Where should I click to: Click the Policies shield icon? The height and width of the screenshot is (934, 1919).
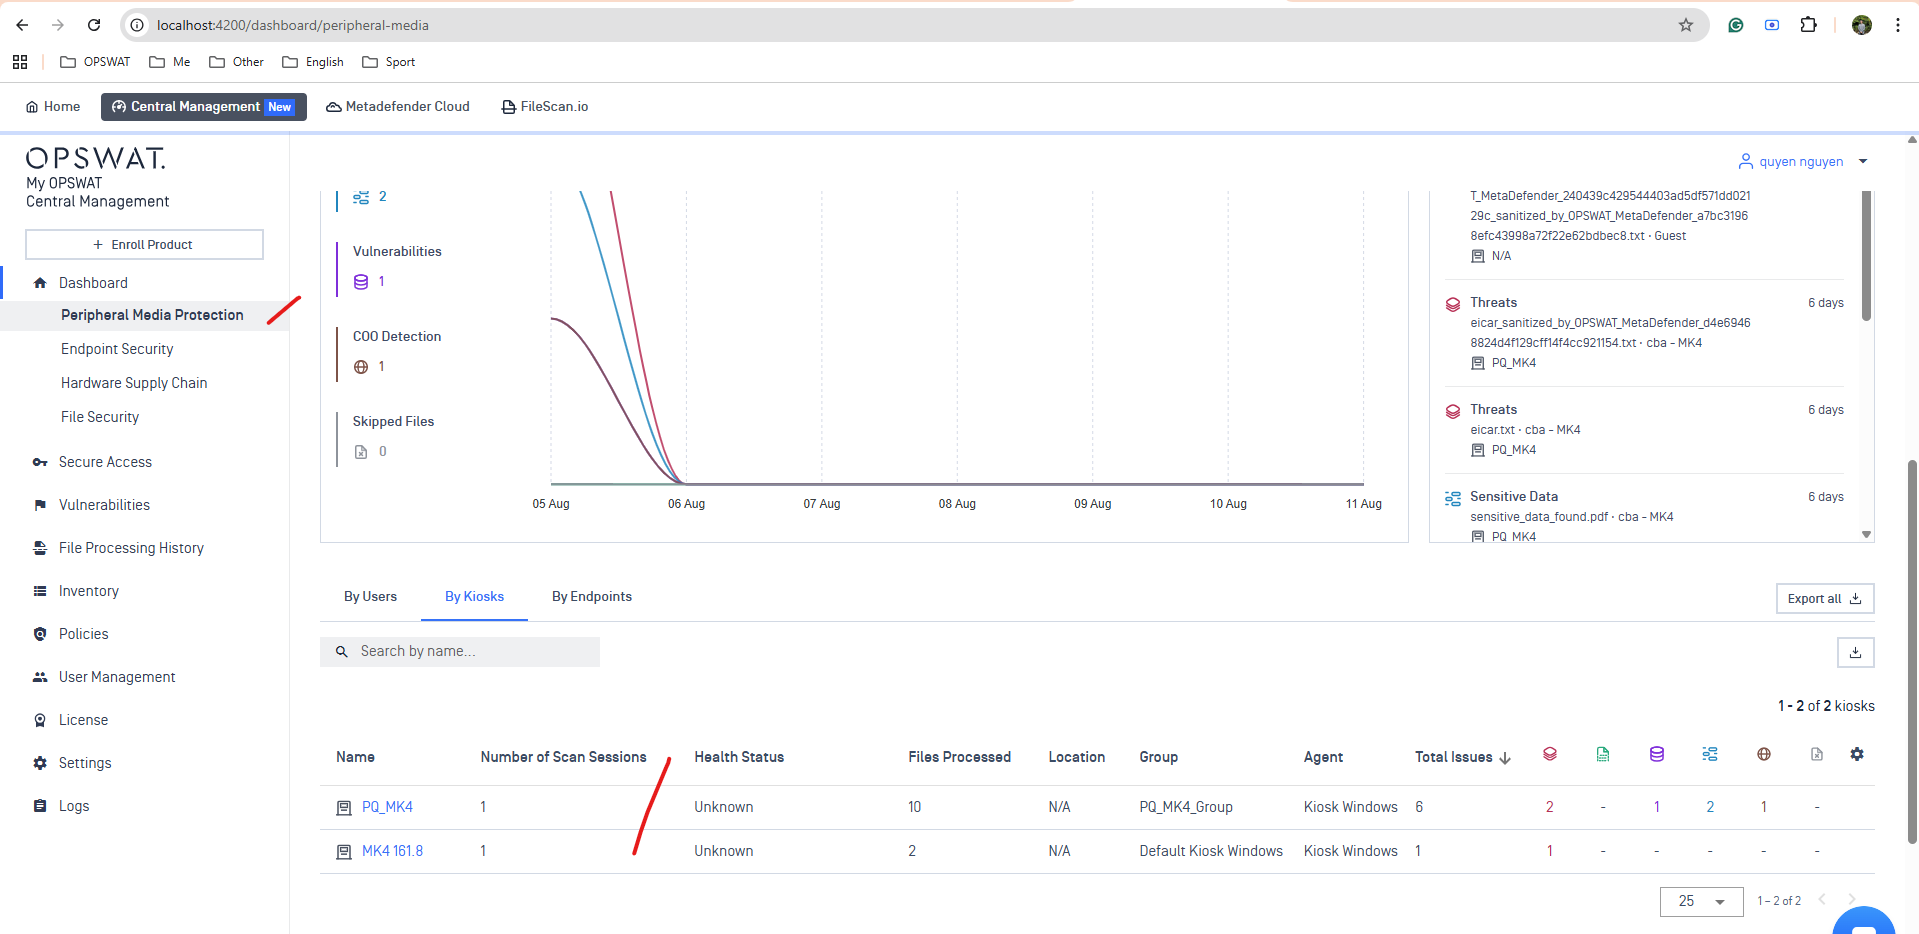pyautogui.click(x=40, y=634)
